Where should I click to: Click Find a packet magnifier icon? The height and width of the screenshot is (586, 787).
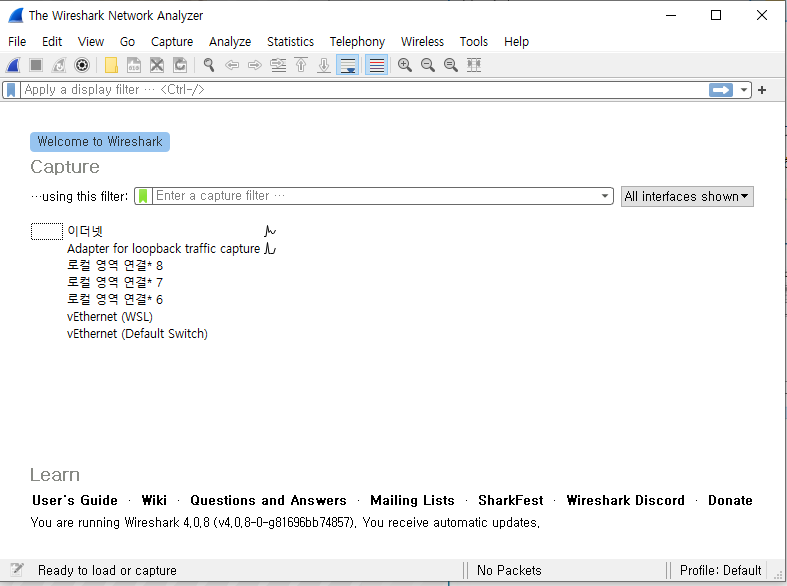tap(209, 65)
